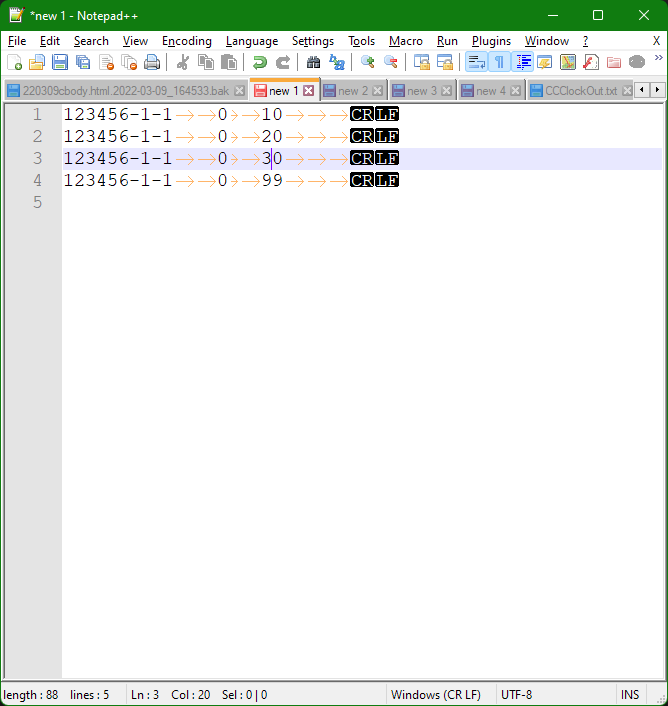Viewport: 668px width, 706px height.
Task: Zoom in using the magnifier plus icon
Action: pos(367,63)
